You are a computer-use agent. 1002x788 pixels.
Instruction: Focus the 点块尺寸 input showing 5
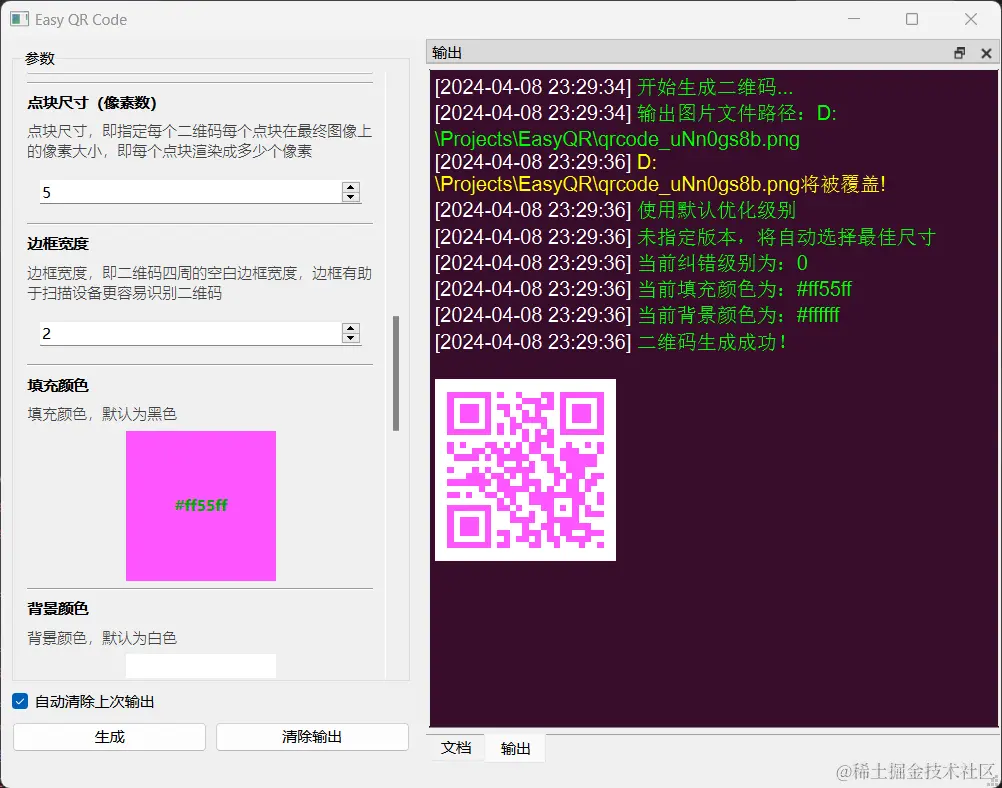(x=190, y=192)
